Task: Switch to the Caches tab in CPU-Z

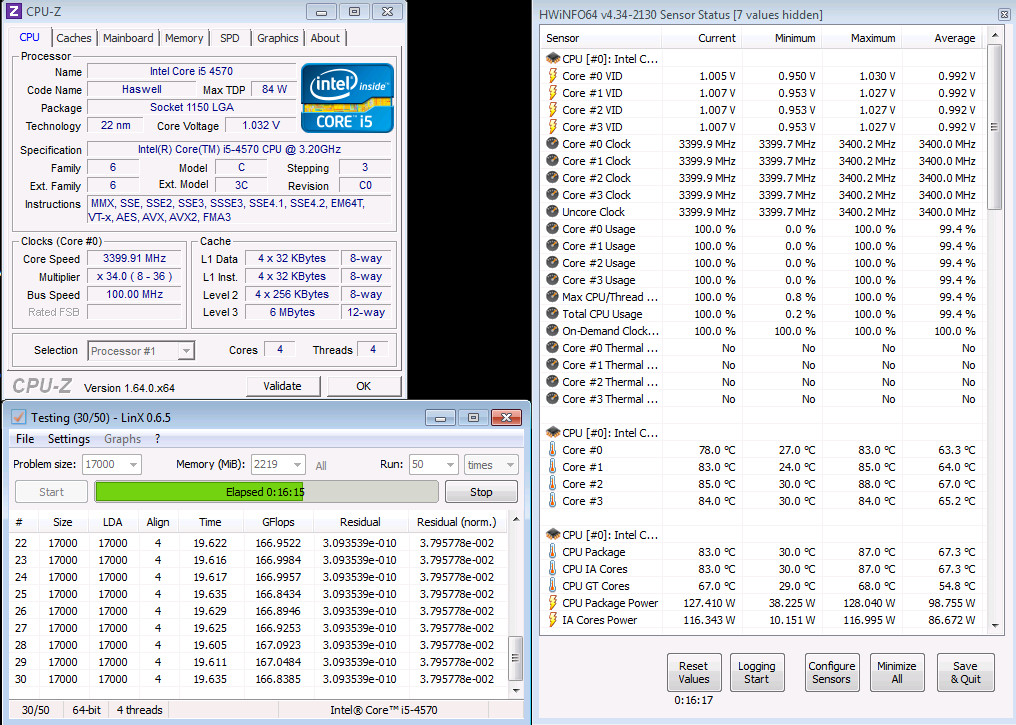Action: pyautogui.click(x=74, y=38)
